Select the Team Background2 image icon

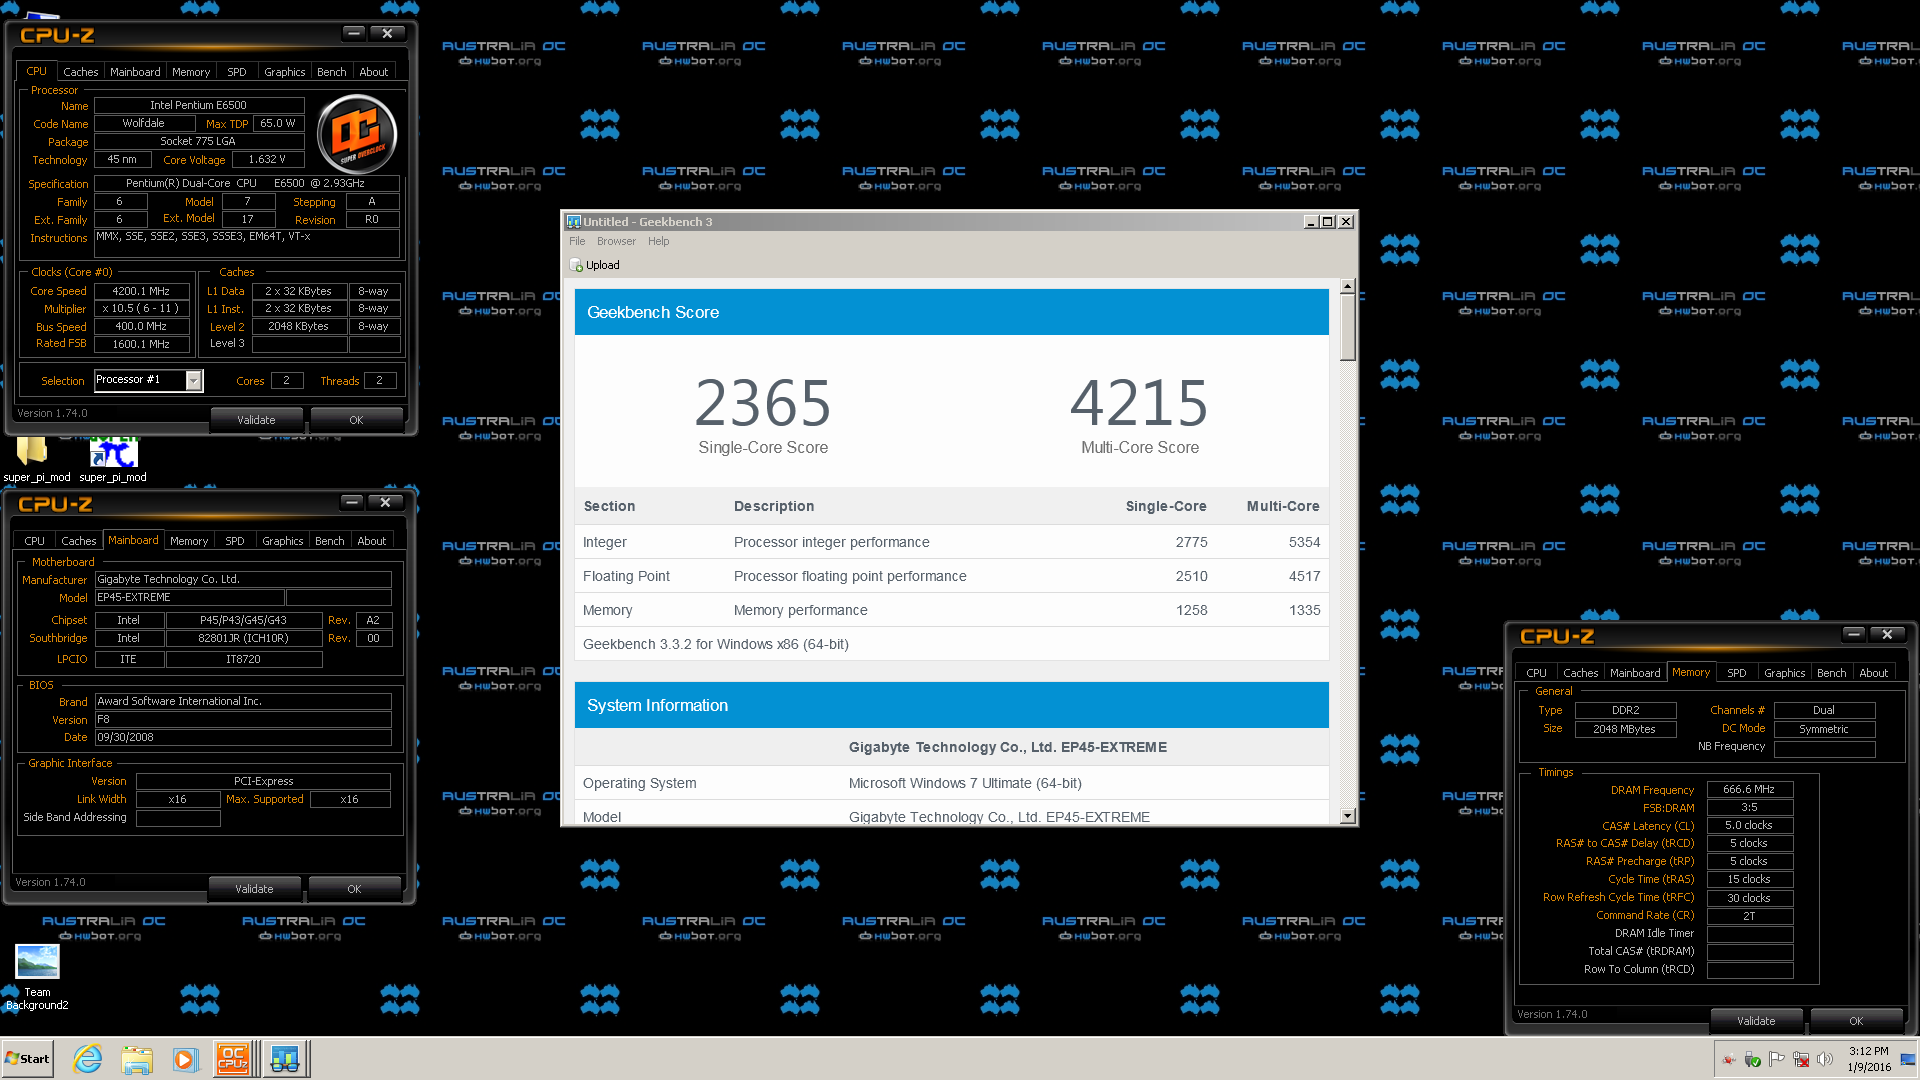click(37, 978)
